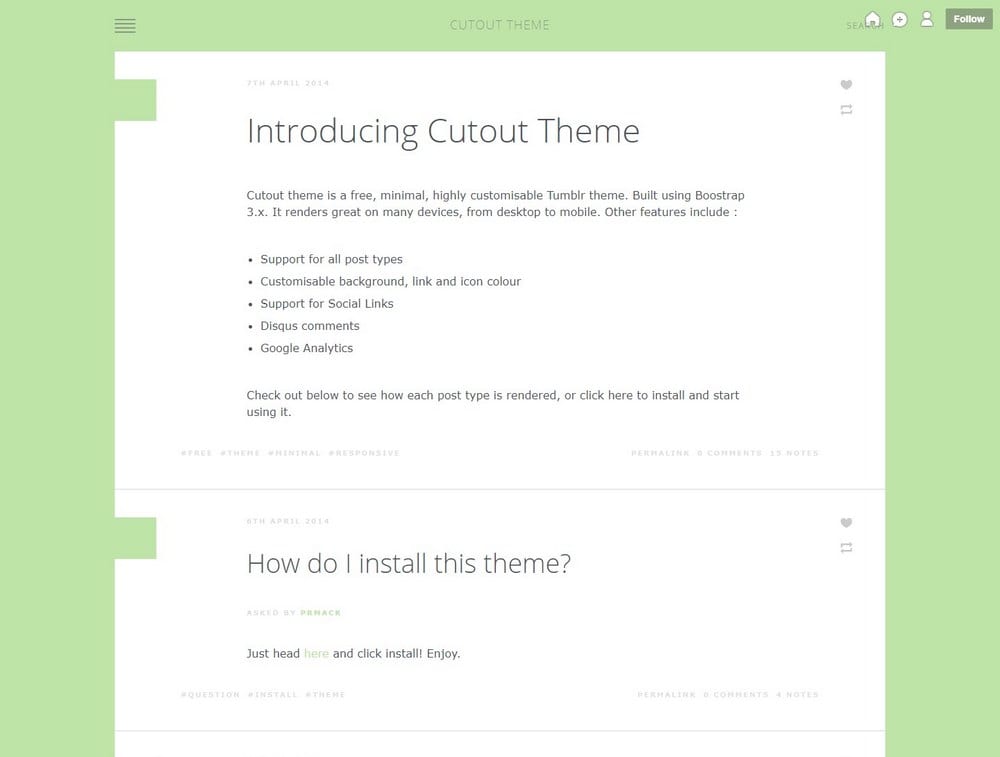1000x757 pixels.
Task: Open the How do I install title
Action: (x=408, y=563)
